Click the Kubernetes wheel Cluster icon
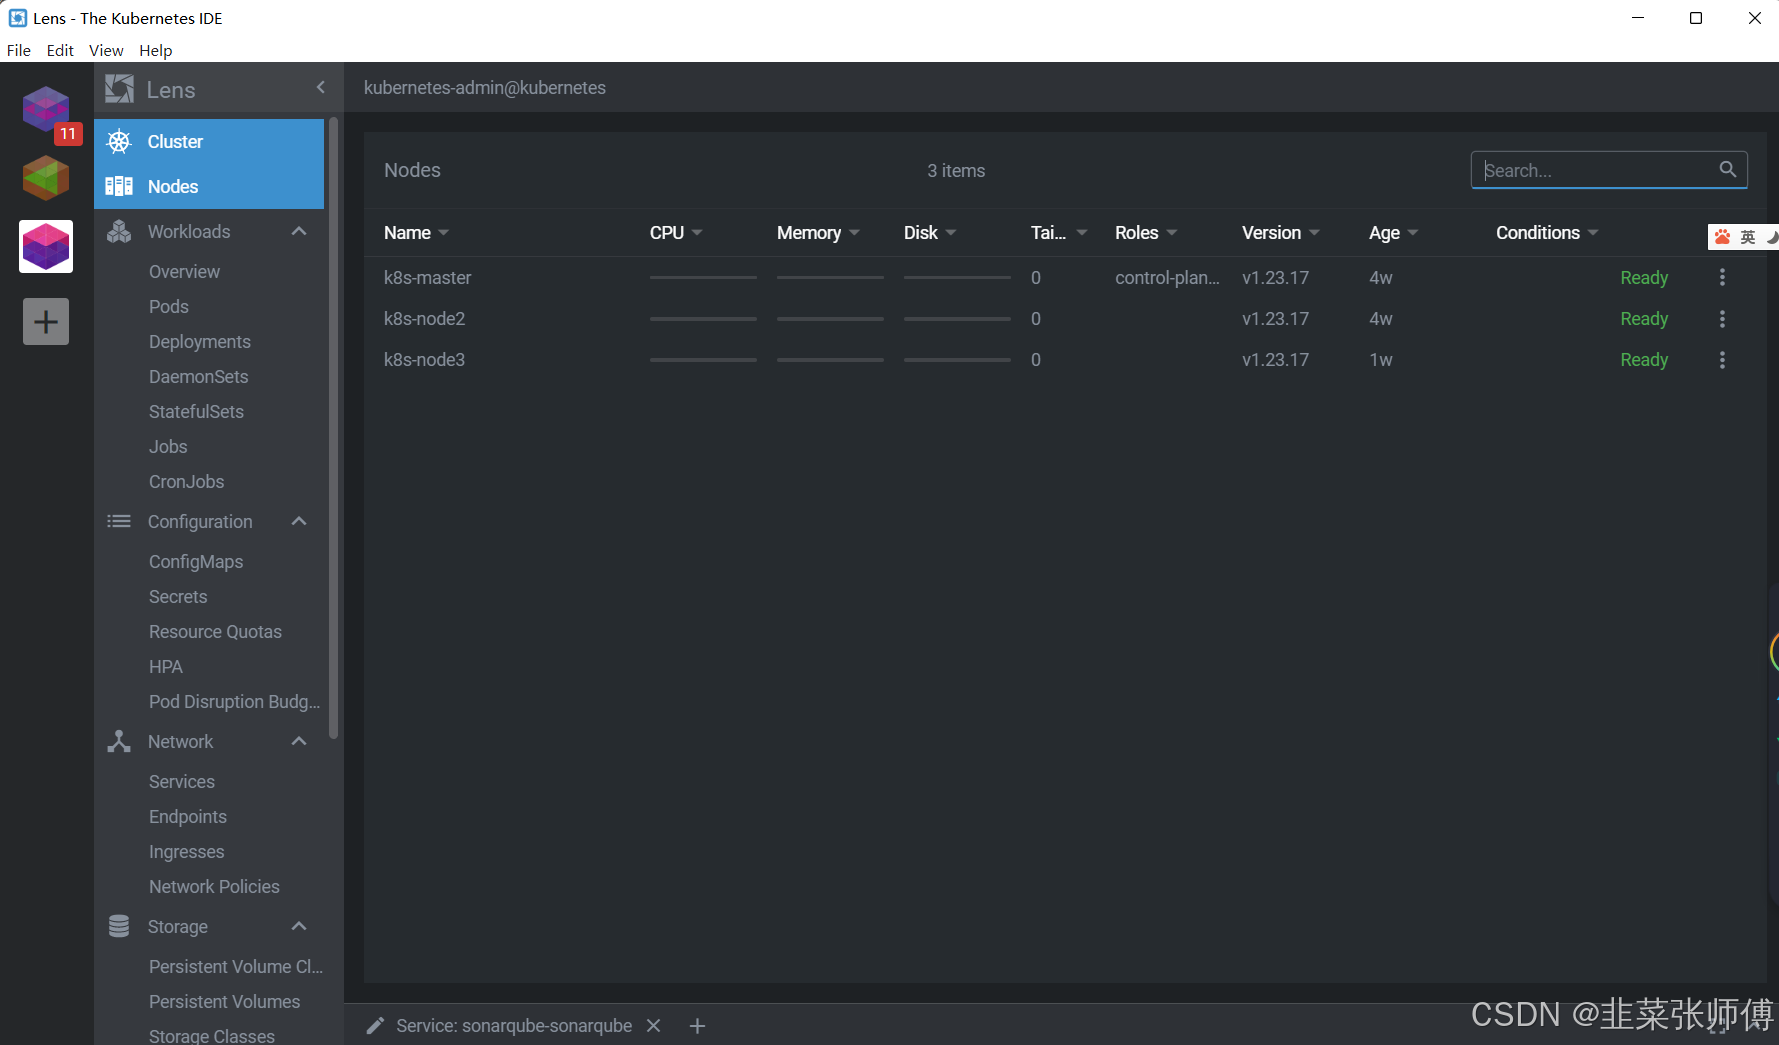The height and width of the screenshot is (1045, 1779). tap(119, 142)
